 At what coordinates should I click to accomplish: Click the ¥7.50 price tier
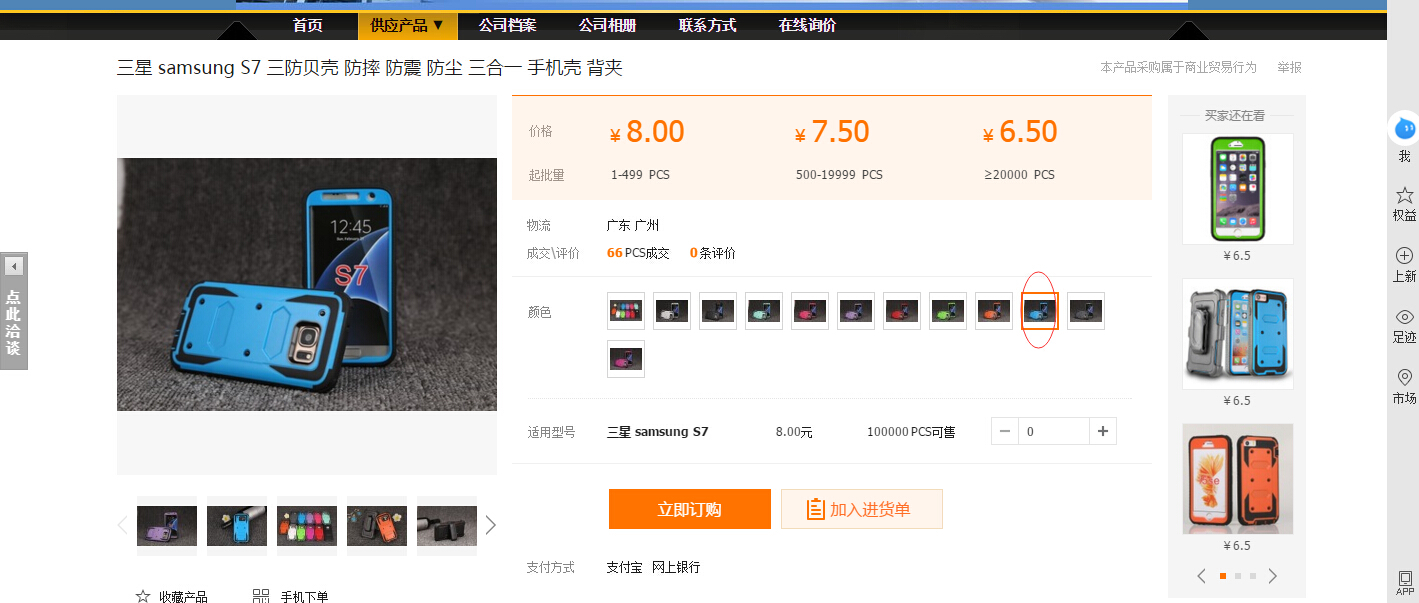(832, 131)
